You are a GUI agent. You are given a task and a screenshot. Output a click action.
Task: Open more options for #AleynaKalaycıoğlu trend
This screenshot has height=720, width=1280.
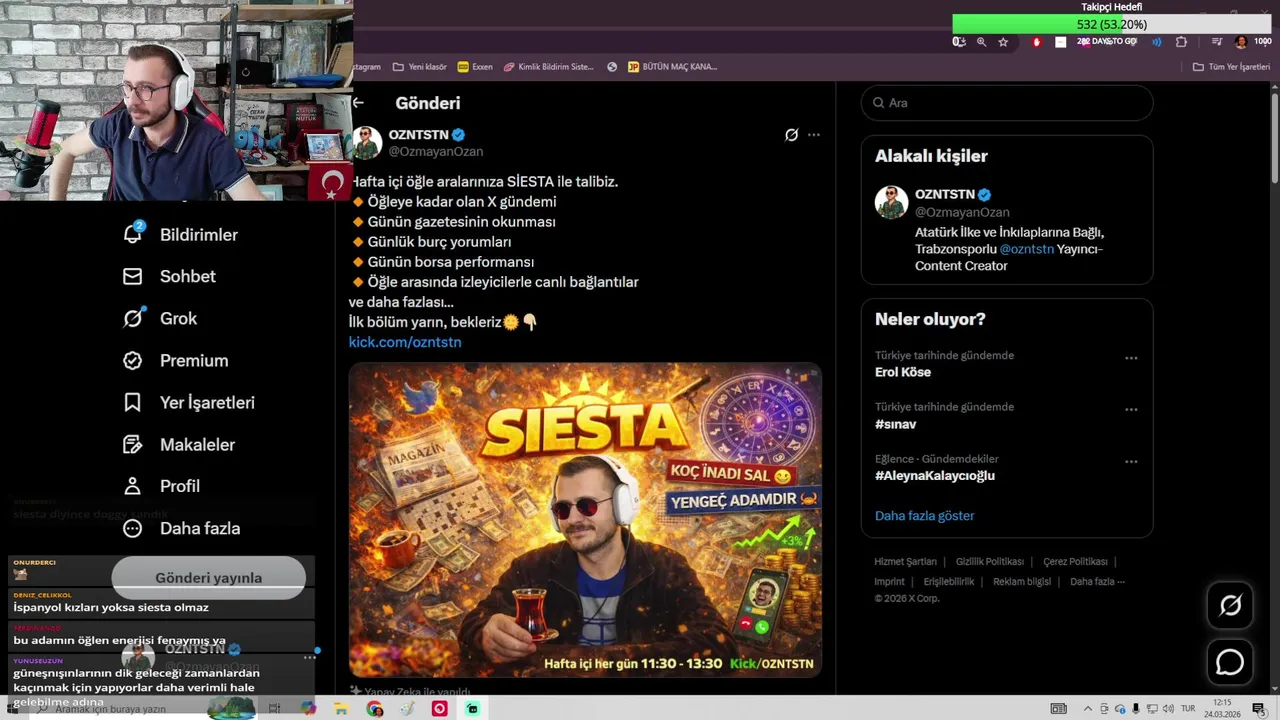tap(1131, 462)
